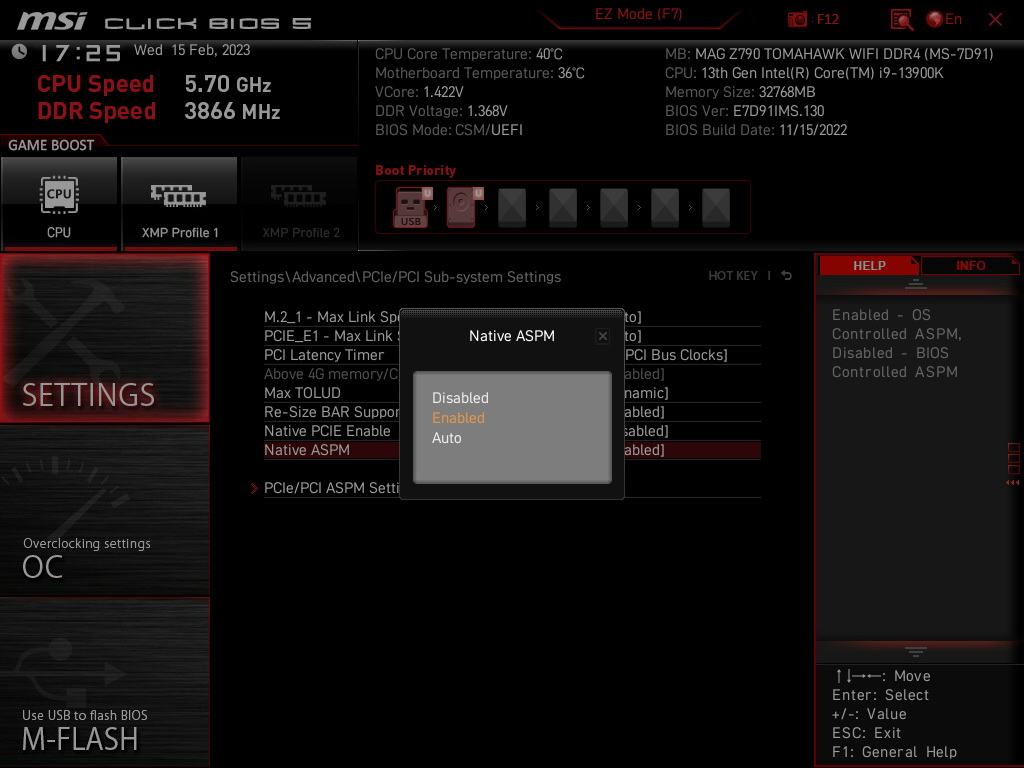
Task: Click the third empty boot priority slot
Action: click(614, 208)
